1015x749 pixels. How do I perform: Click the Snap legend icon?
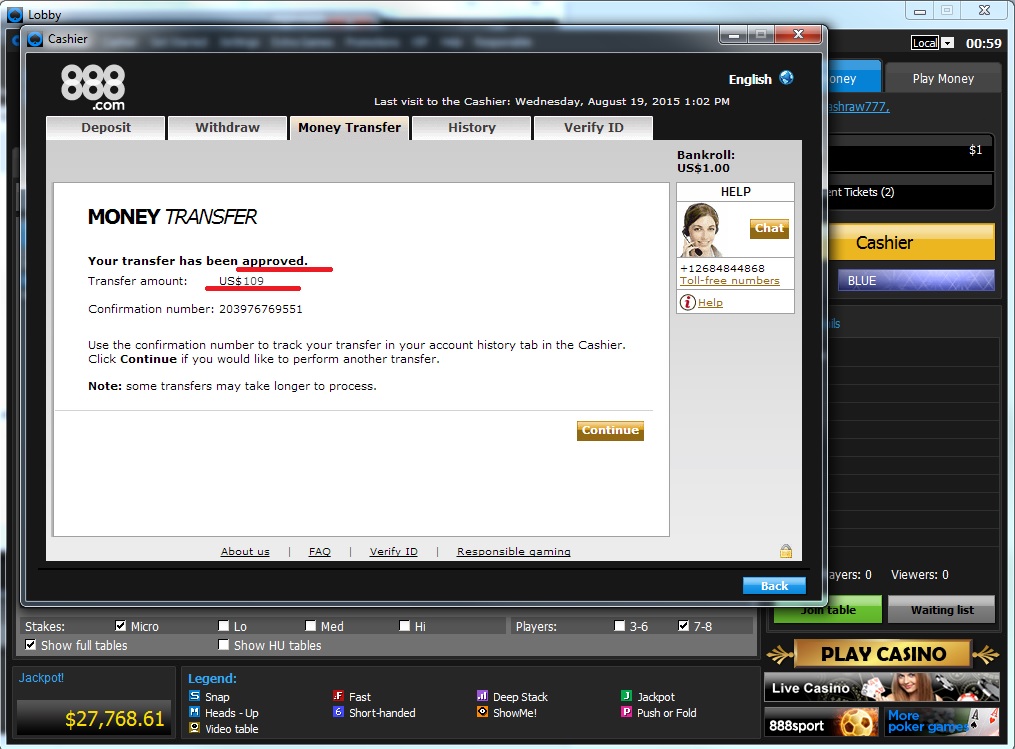(x=194, y=696)
